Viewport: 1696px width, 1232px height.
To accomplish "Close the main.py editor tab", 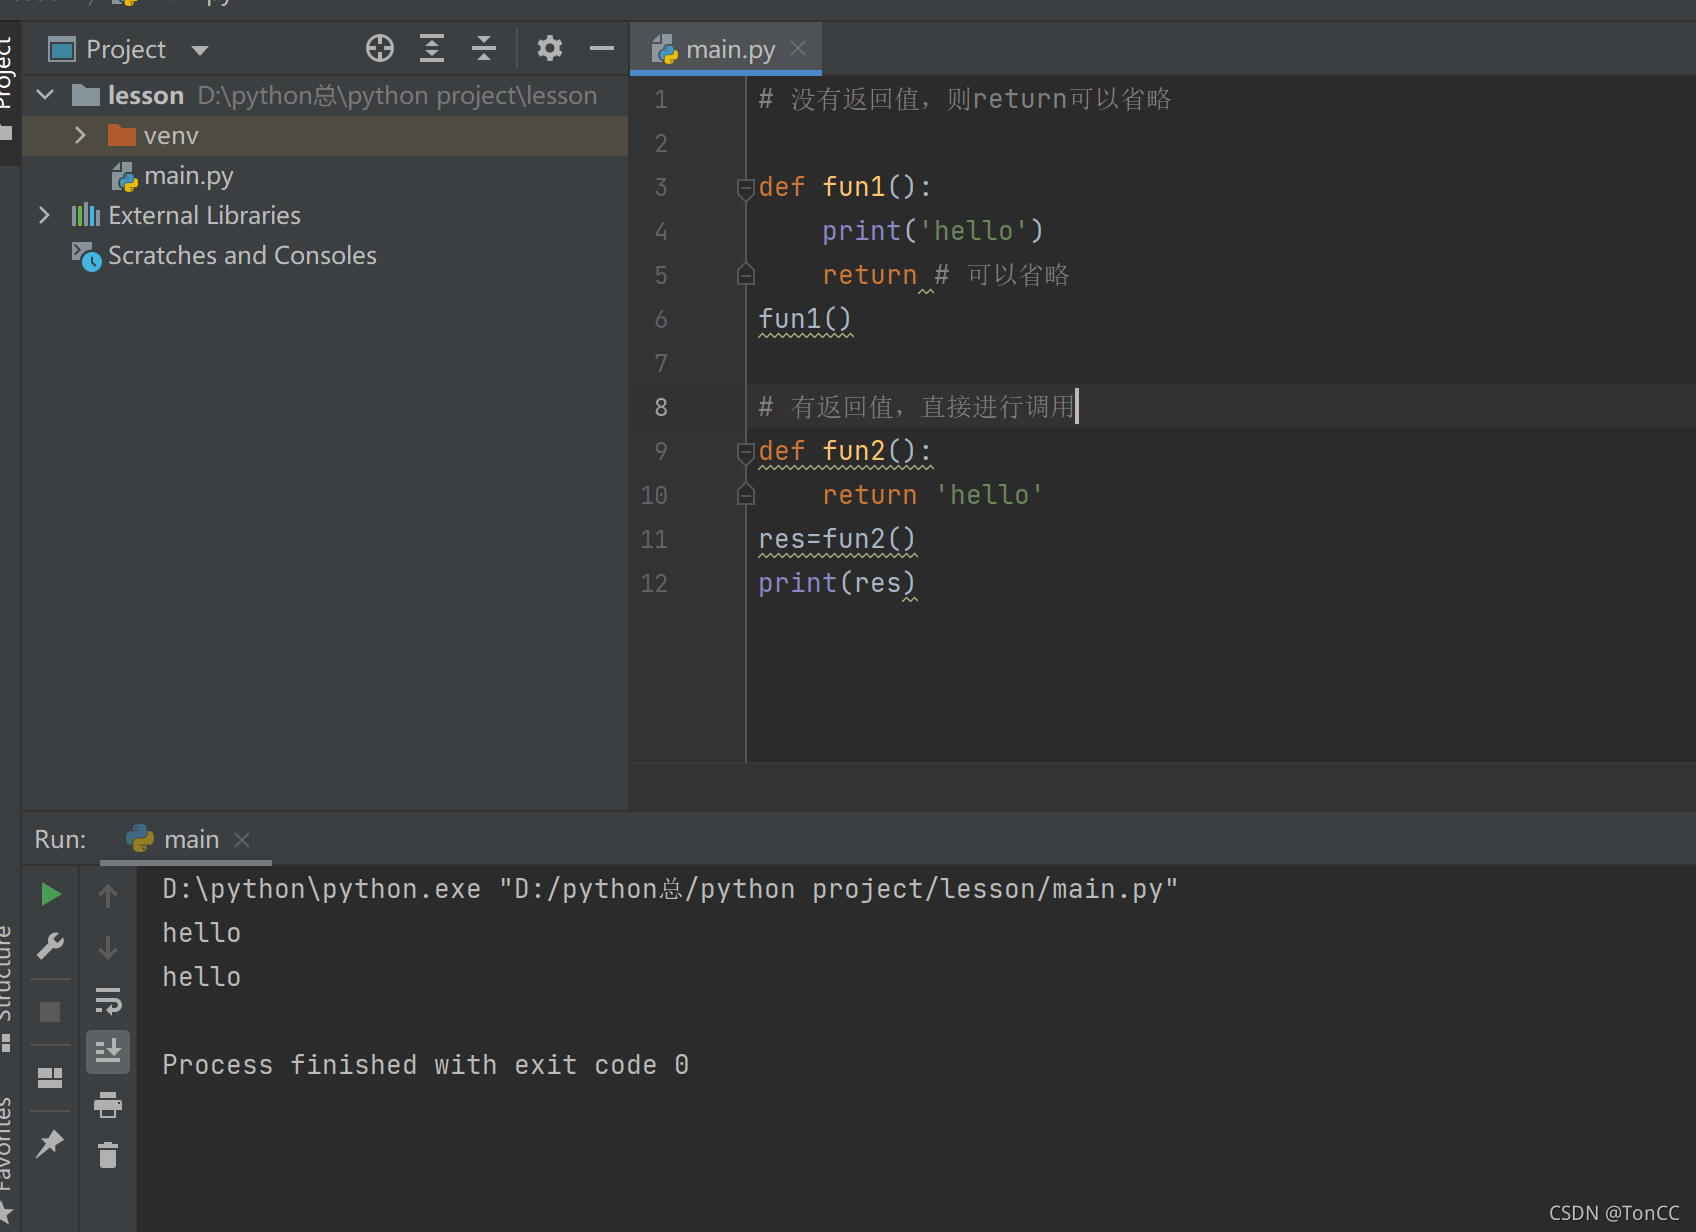I will [798, 48].
